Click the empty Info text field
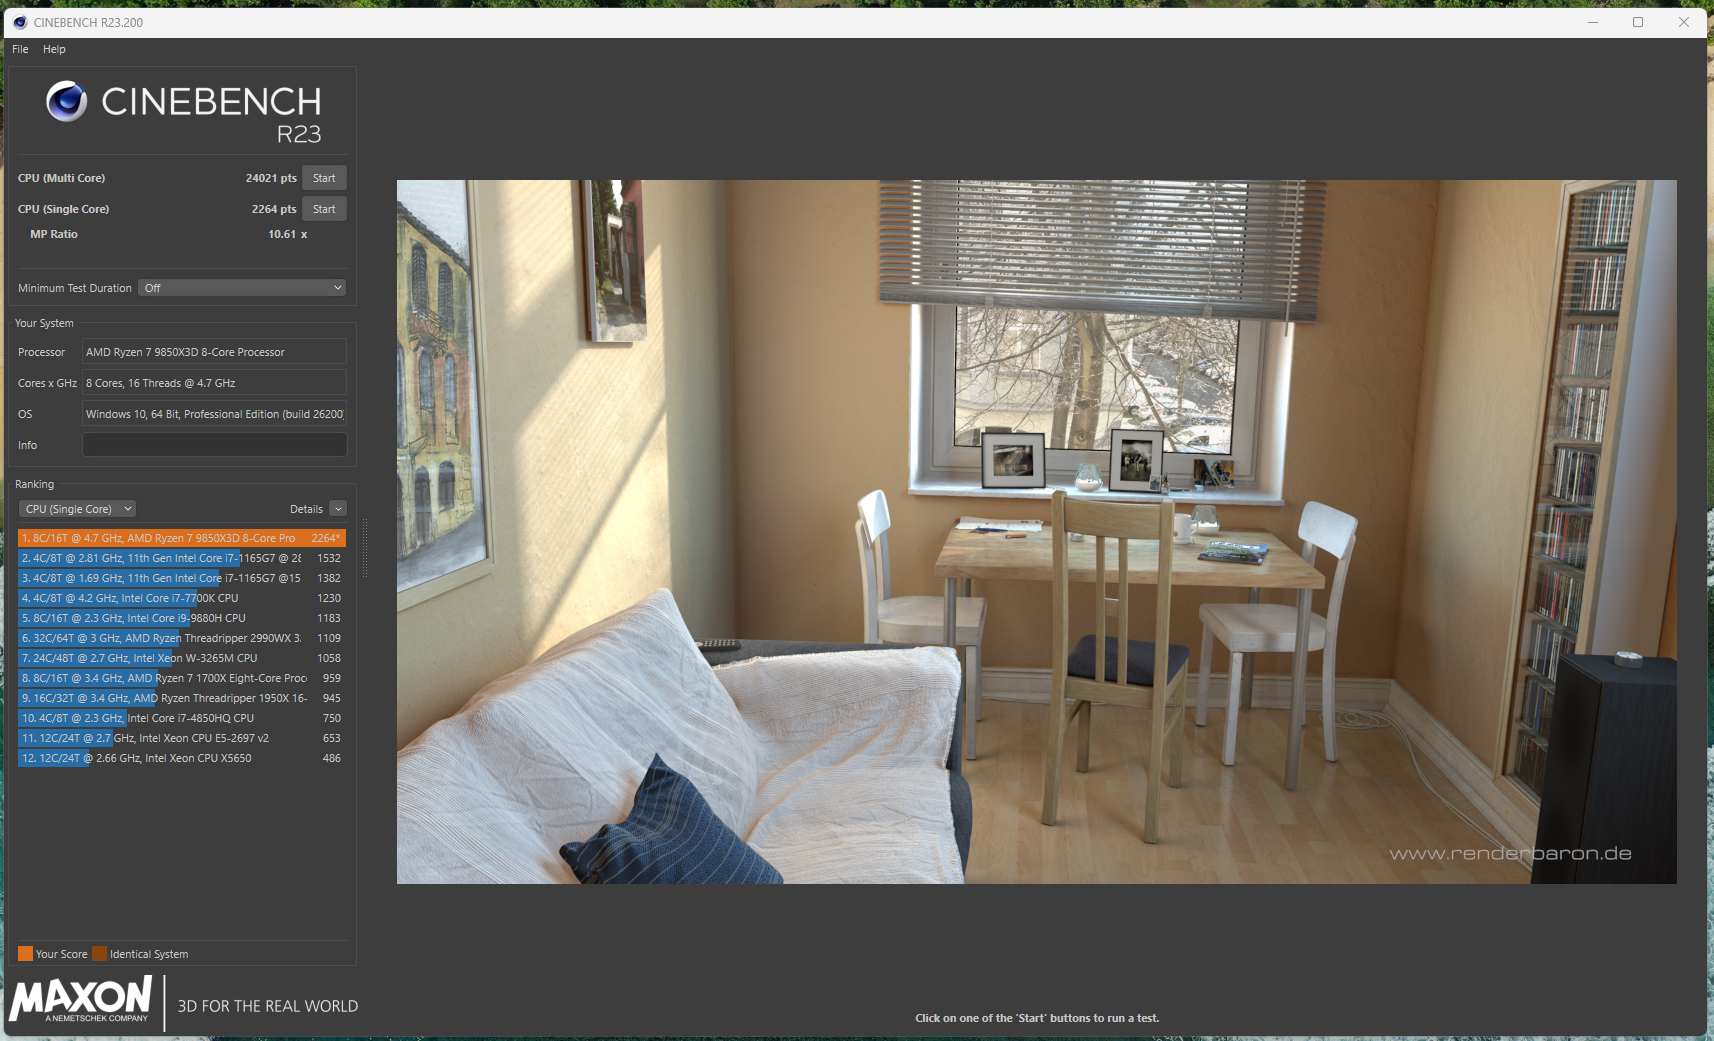The width and height of the screenshot is (1714, 1041). (x=214, y=445)
